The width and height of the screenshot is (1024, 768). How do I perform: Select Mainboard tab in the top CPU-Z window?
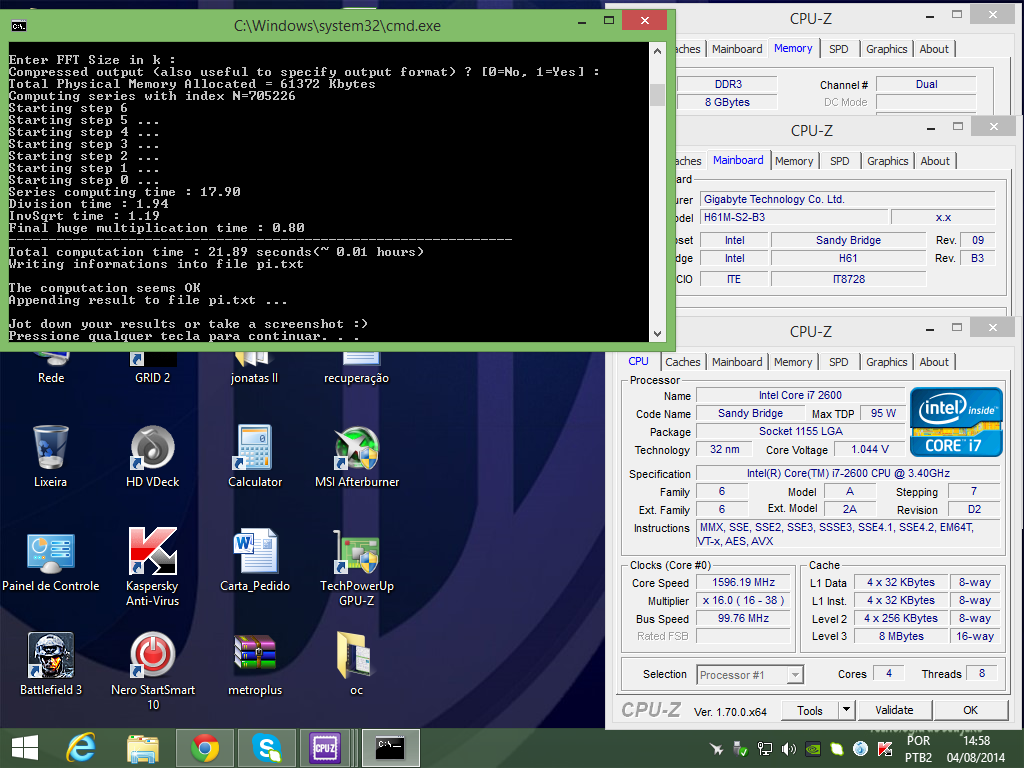pyautogui.click(x=737, y=49)
